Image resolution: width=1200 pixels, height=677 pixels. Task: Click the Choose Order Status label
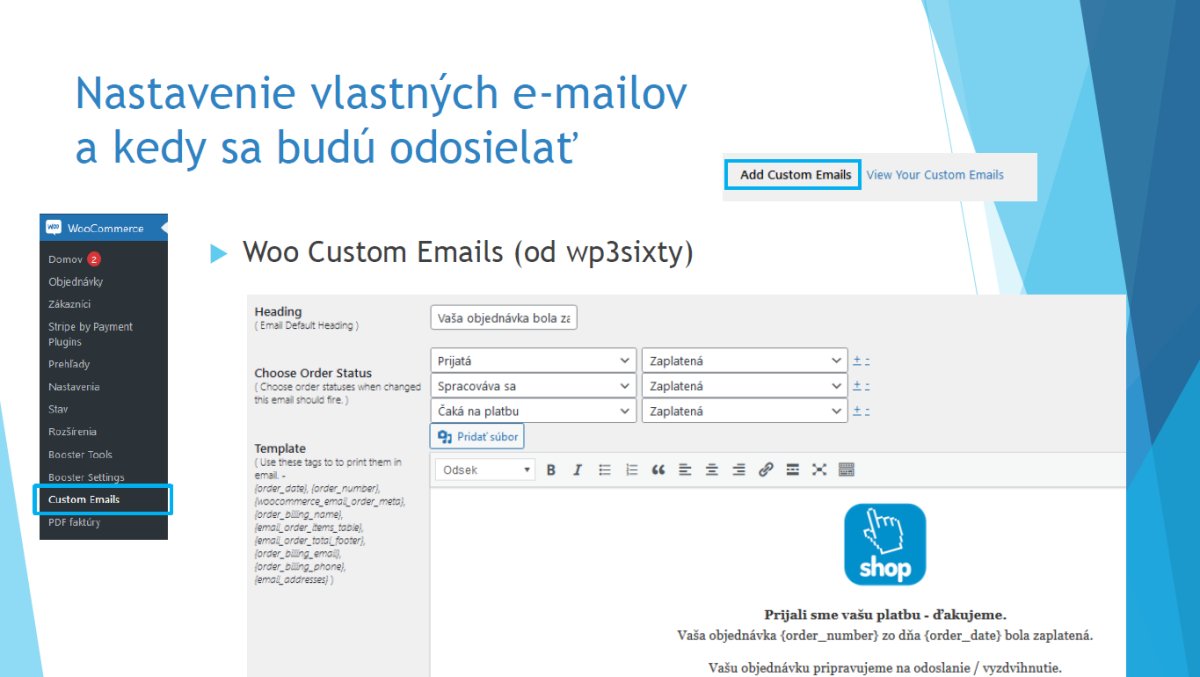(313, 373)
